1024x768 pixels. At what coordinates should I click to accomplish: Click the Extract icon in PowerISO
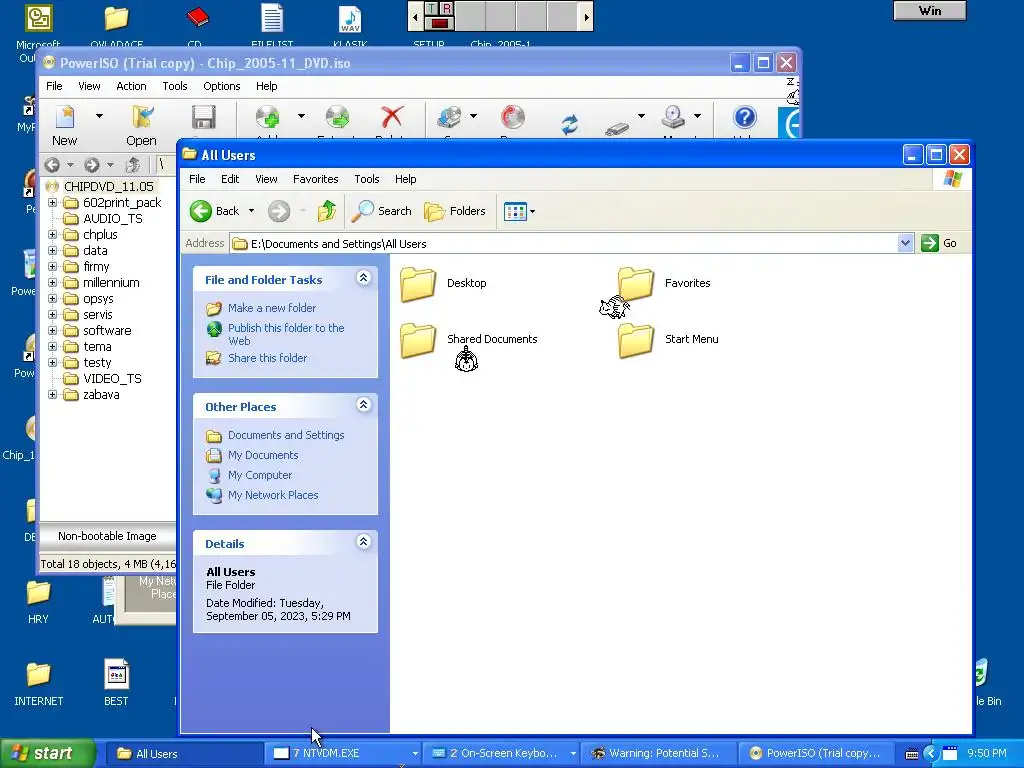point(337,118)
